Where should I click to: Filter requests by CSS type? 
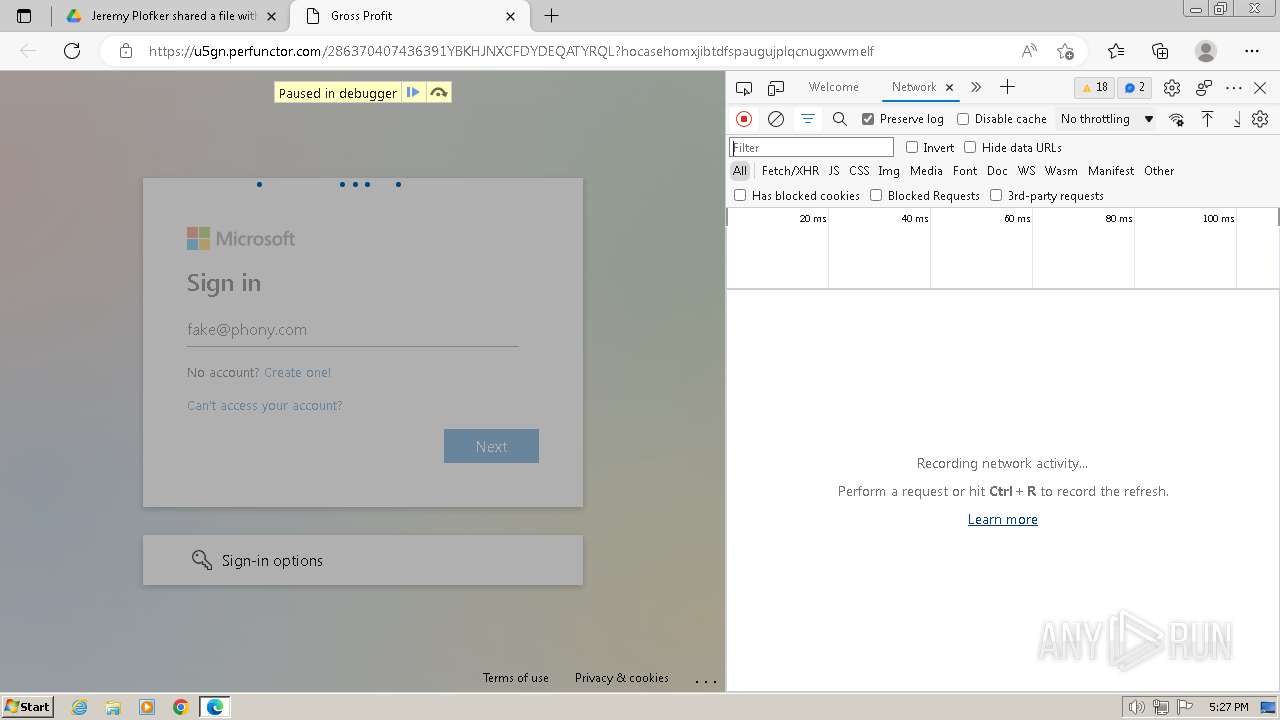859,171
